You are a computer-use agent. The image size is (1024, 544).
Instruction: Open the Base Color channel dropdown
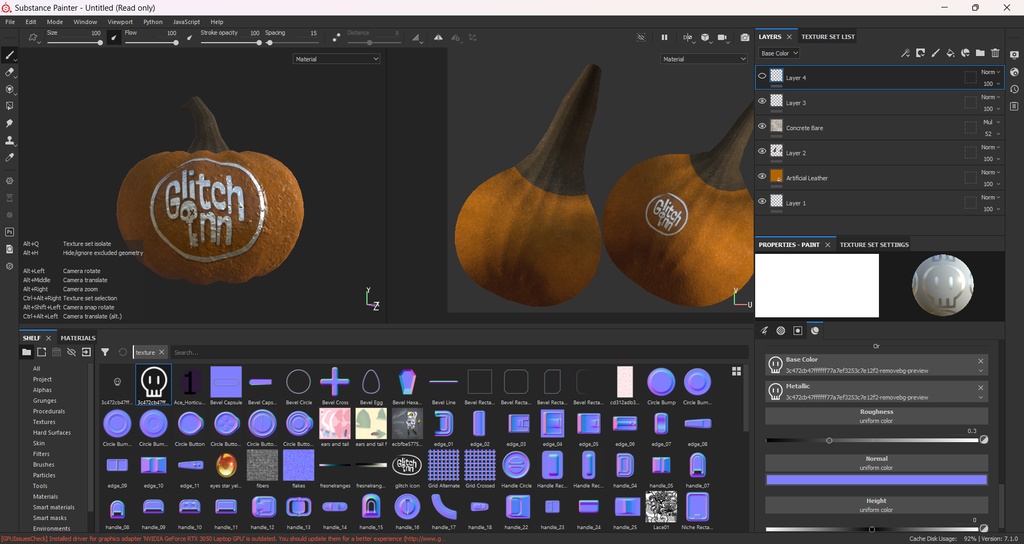[x=779, y=53]
